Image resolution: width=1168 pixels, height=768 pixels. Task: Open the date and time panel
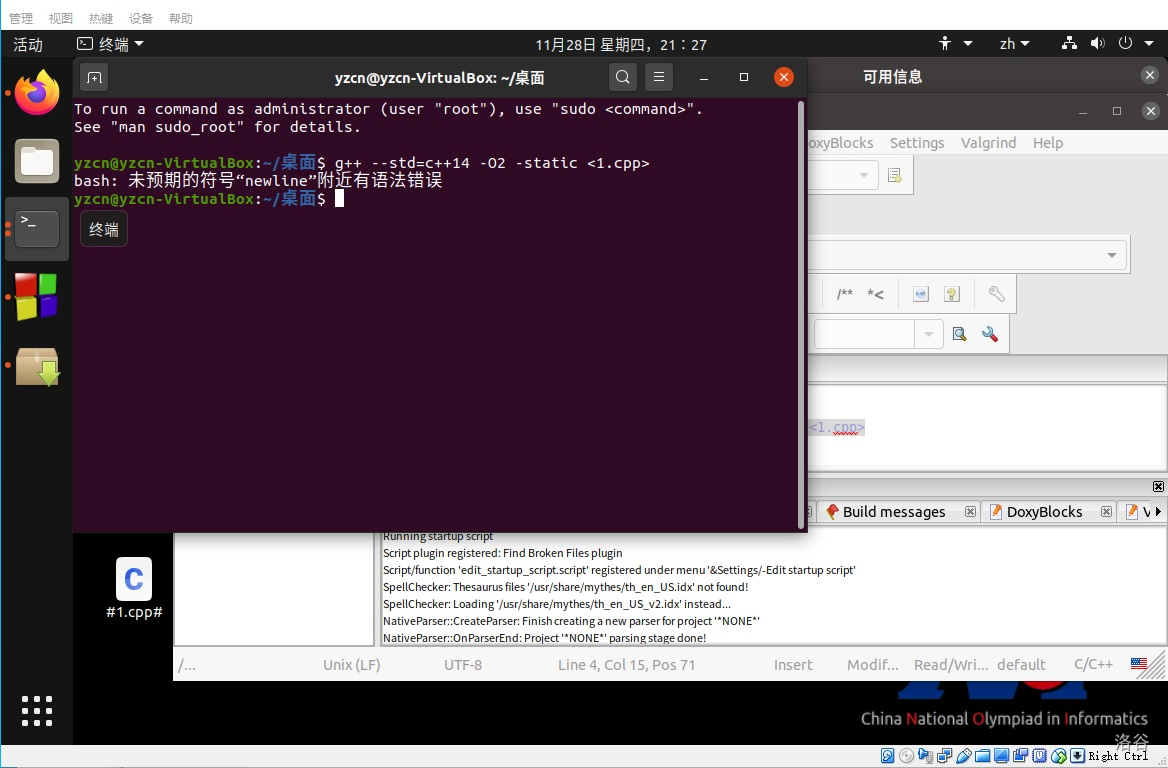click(x=621, y=44)
